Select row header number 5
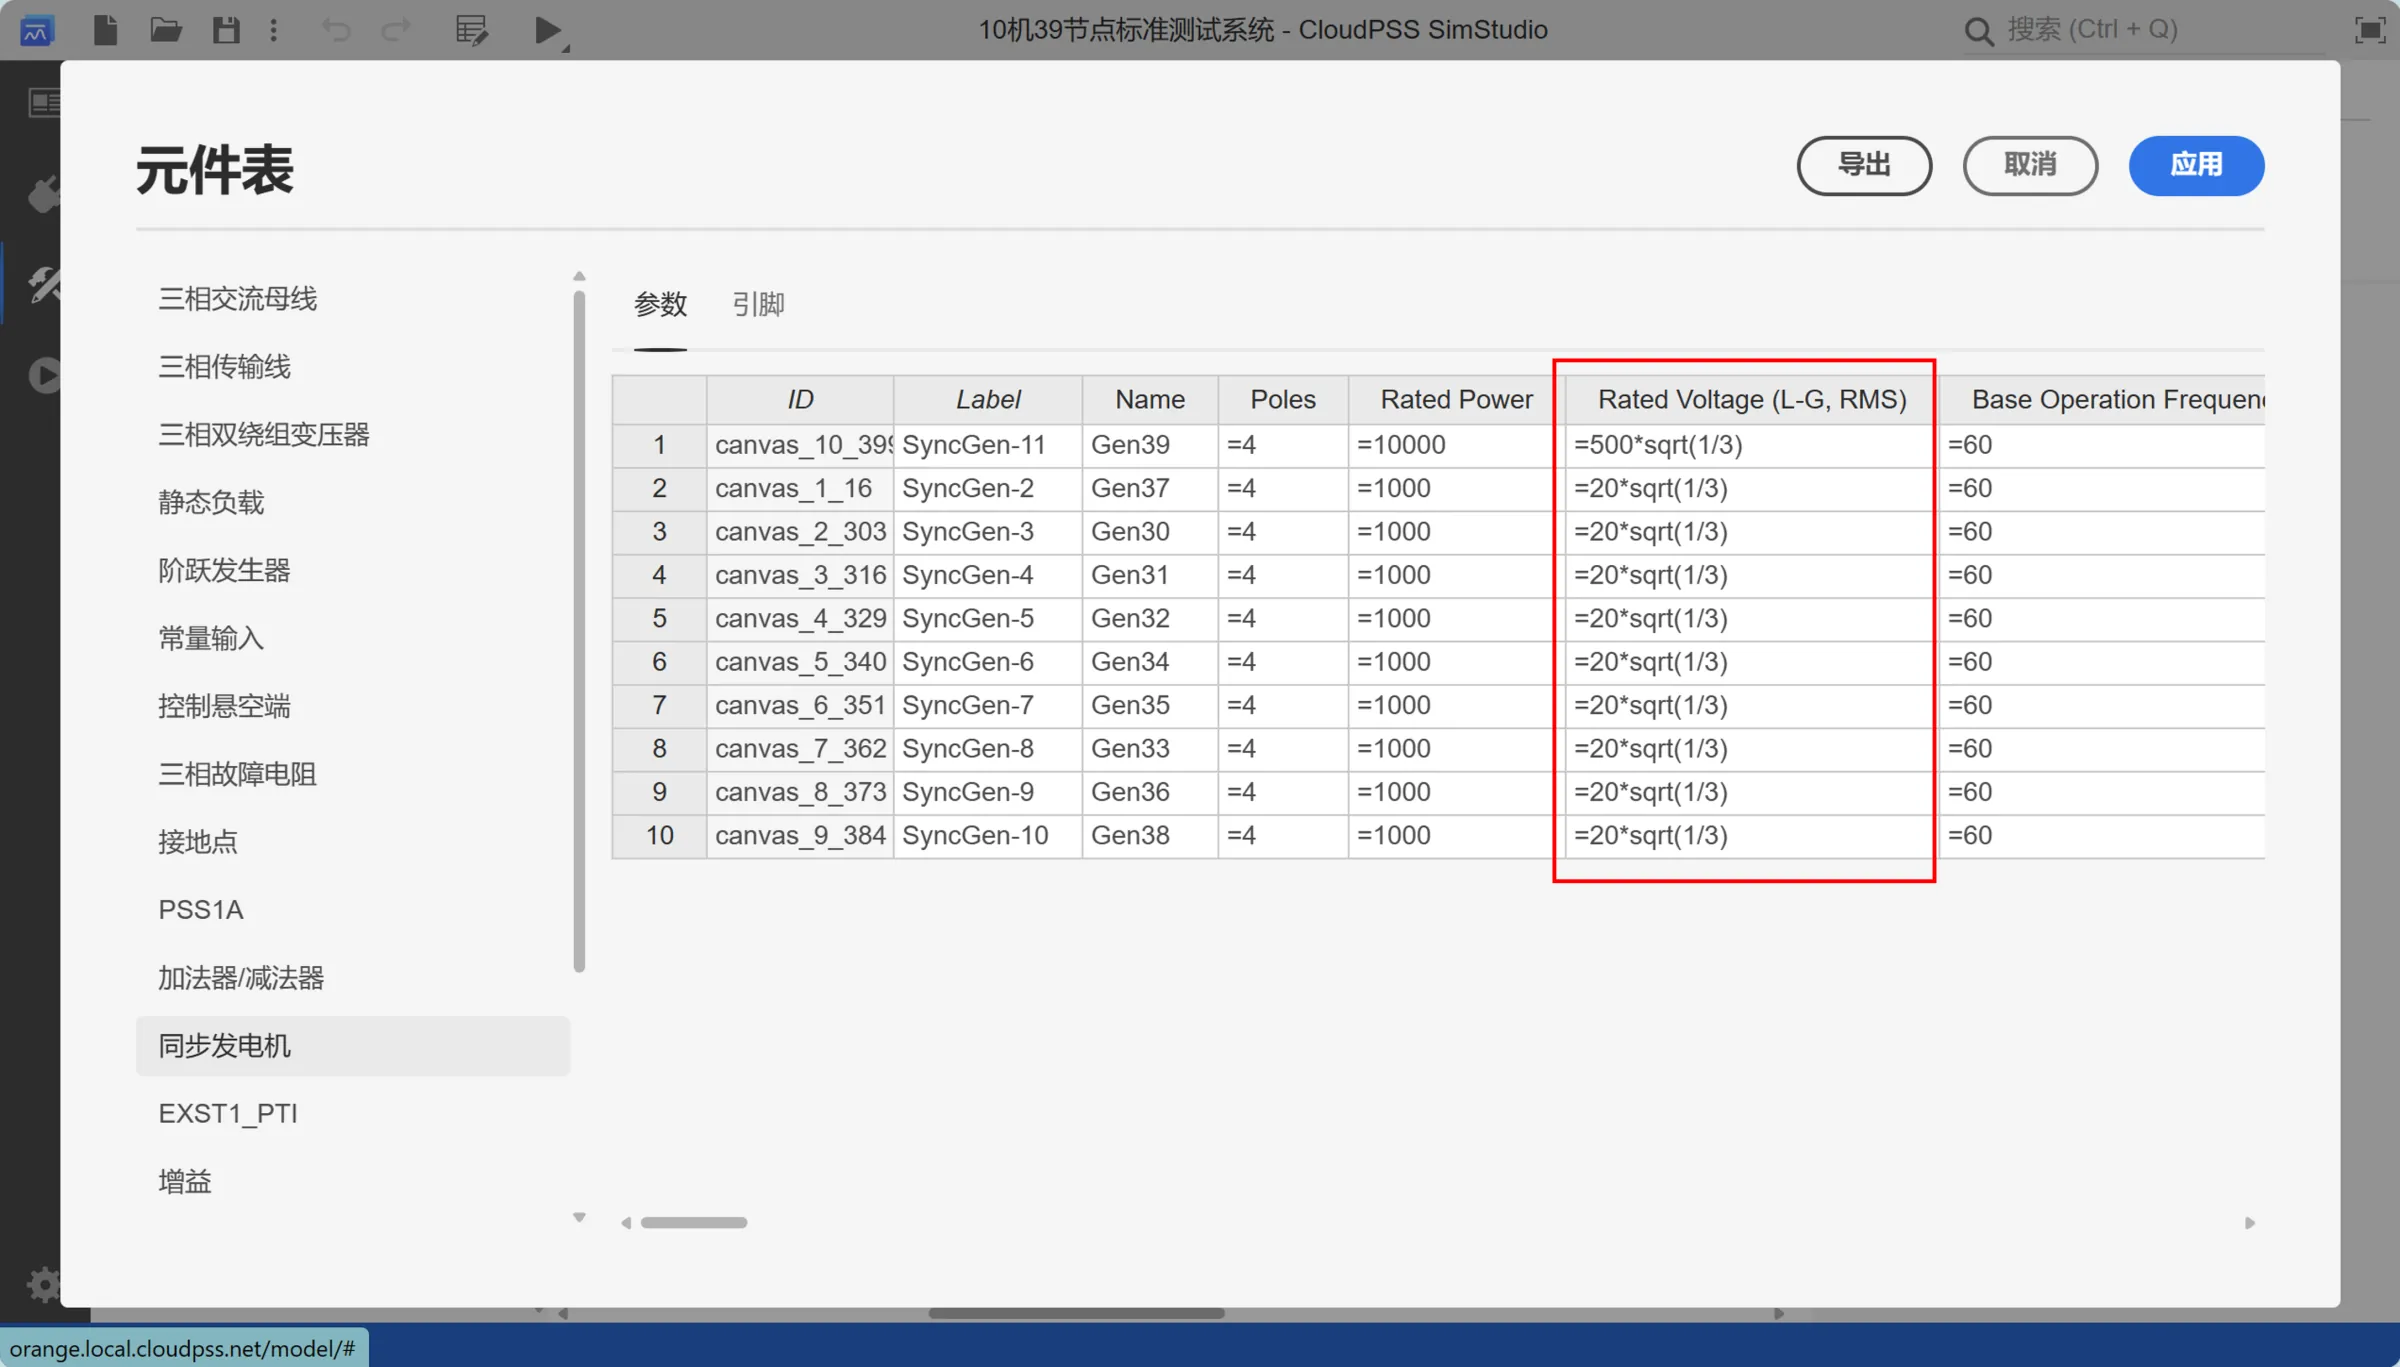 [659, 618]
